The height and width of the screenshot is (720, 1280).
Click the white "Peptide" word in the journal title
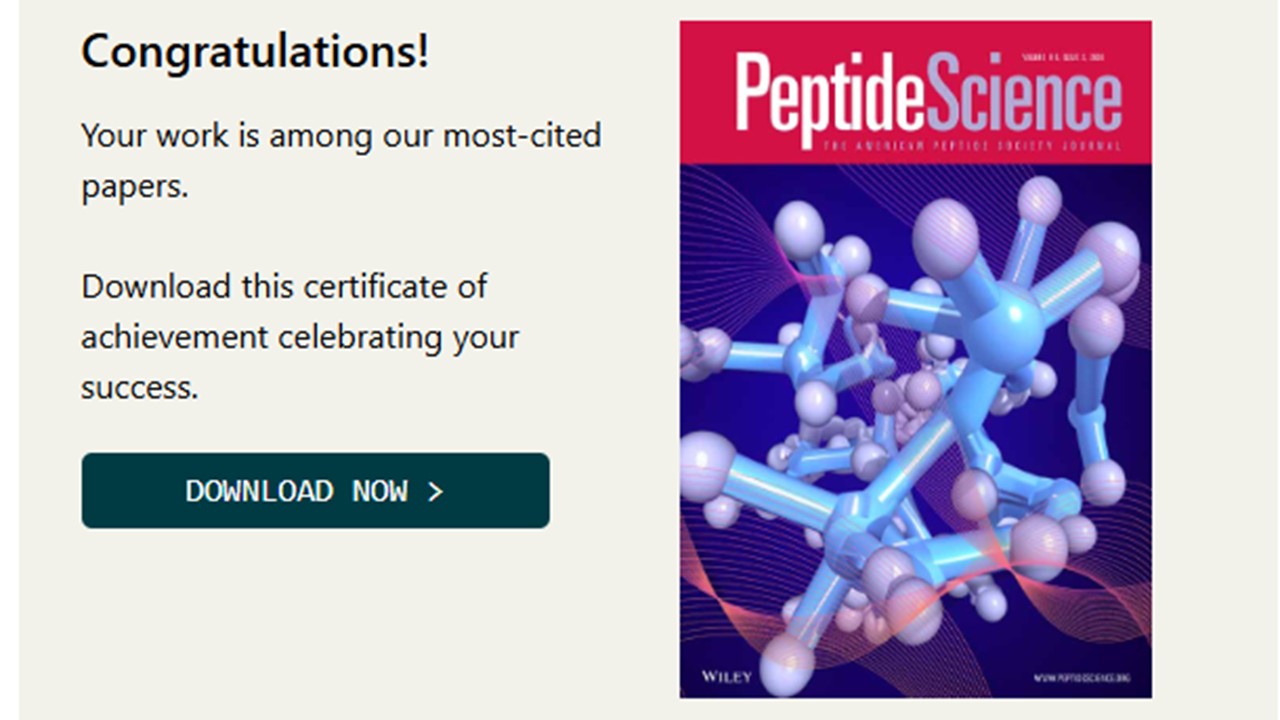[830, 97]
